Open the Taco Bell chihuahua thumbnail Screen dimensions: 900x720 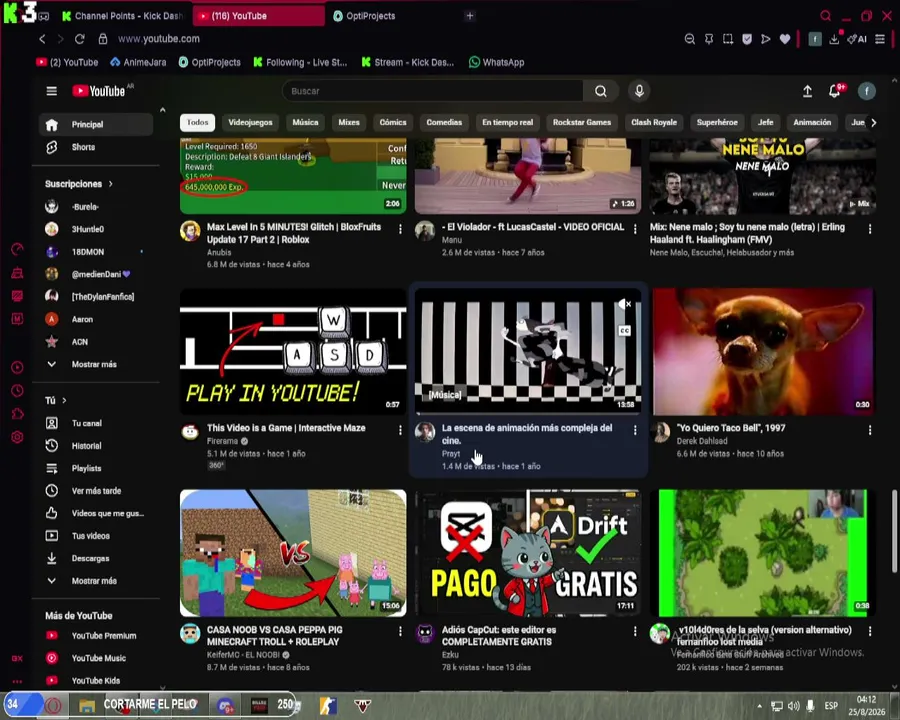tap(763, 351)
